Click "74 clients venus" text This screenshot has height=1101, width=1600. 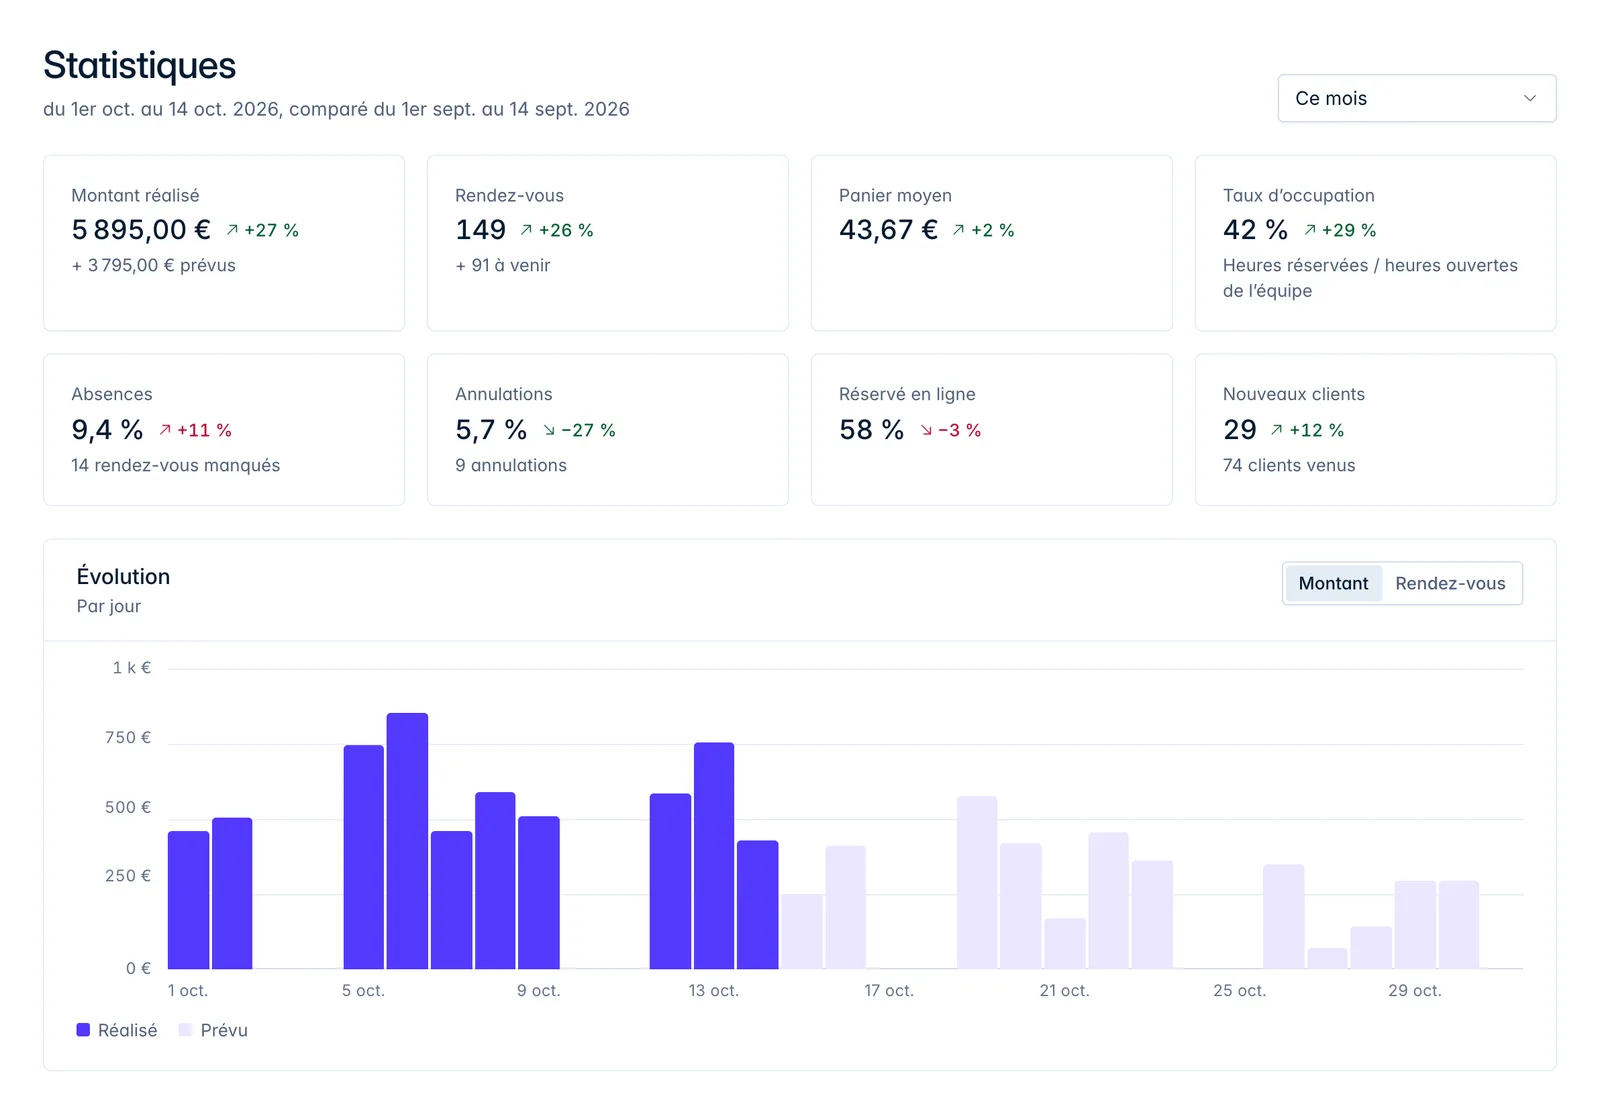[1289, 465]
